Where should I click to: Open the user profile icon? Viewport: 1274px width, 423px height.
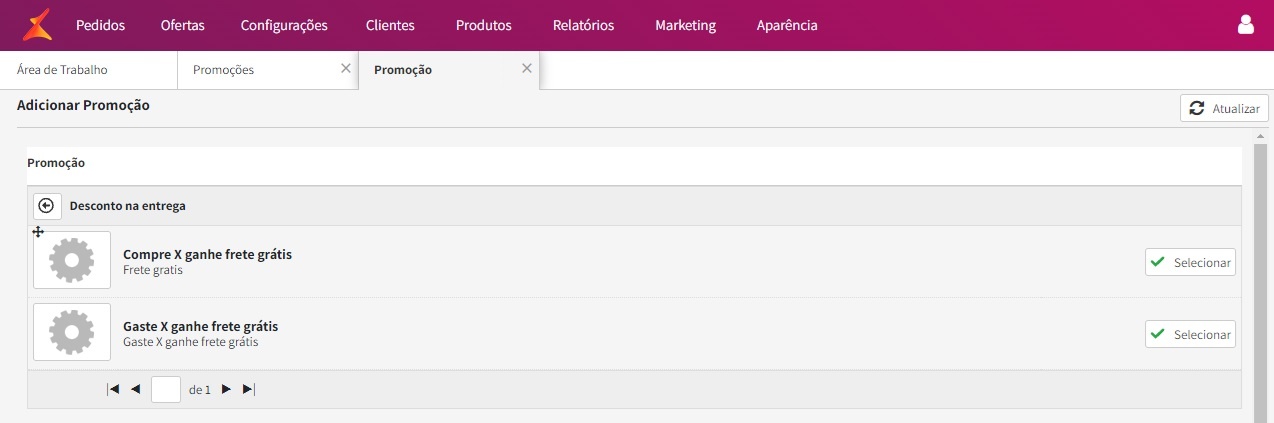1246,25
